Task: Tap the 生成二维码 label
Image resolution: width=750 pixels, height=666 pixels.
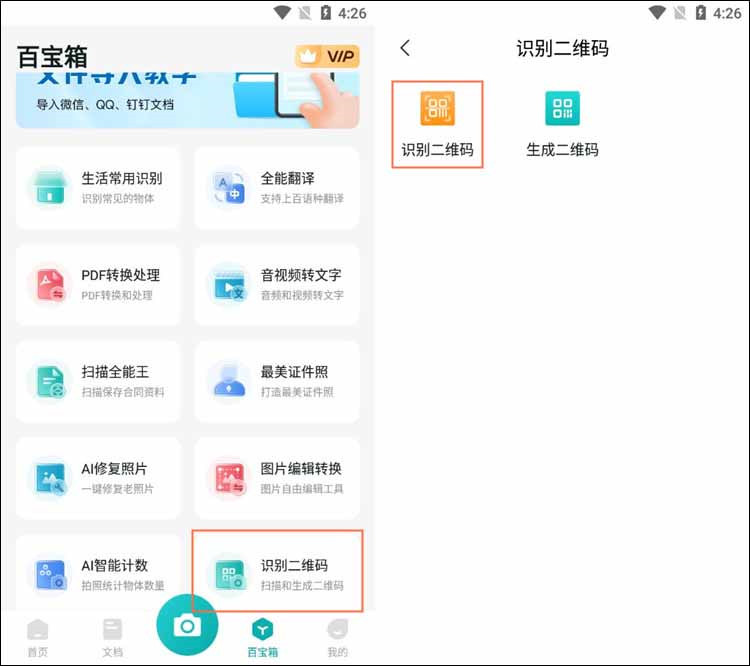Action: [562, 150]
